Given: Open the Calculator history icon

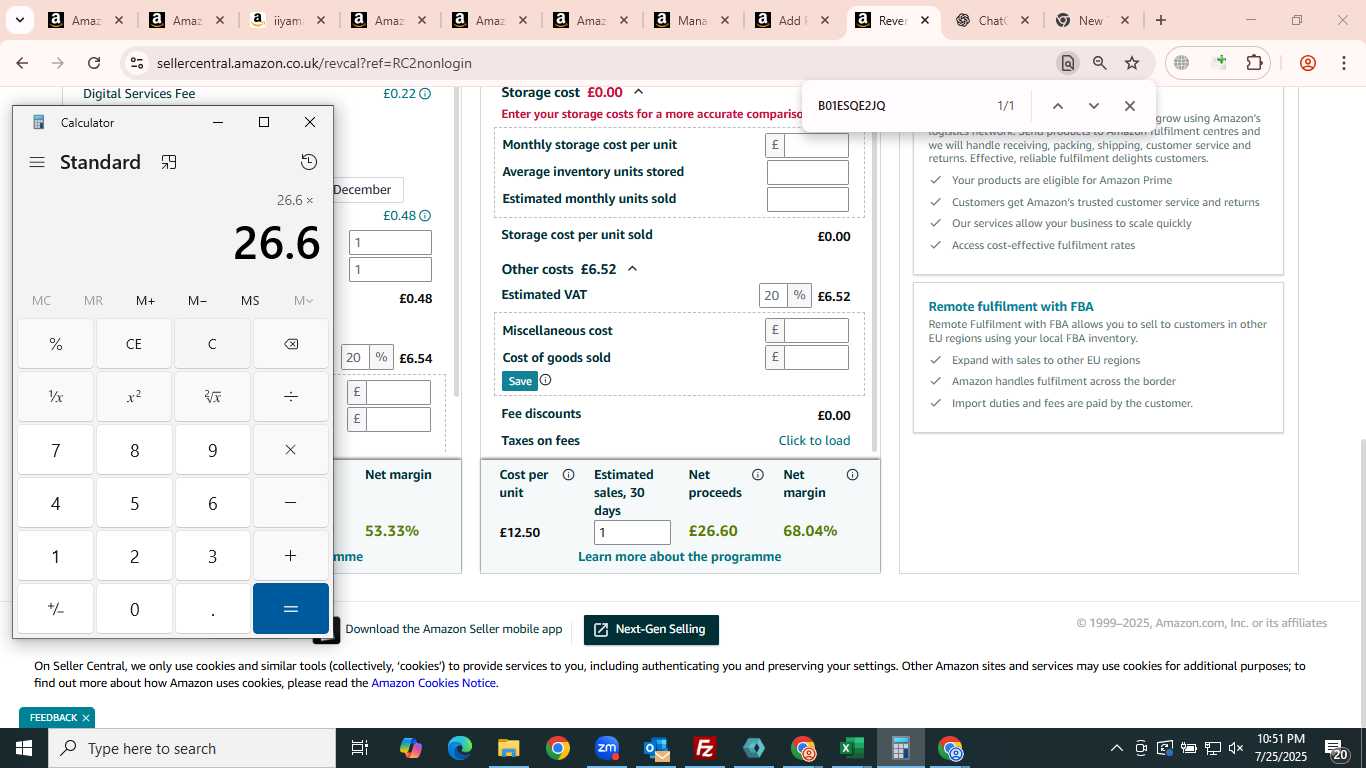Looking at the screenshot, I should click(x=309, y=162).
